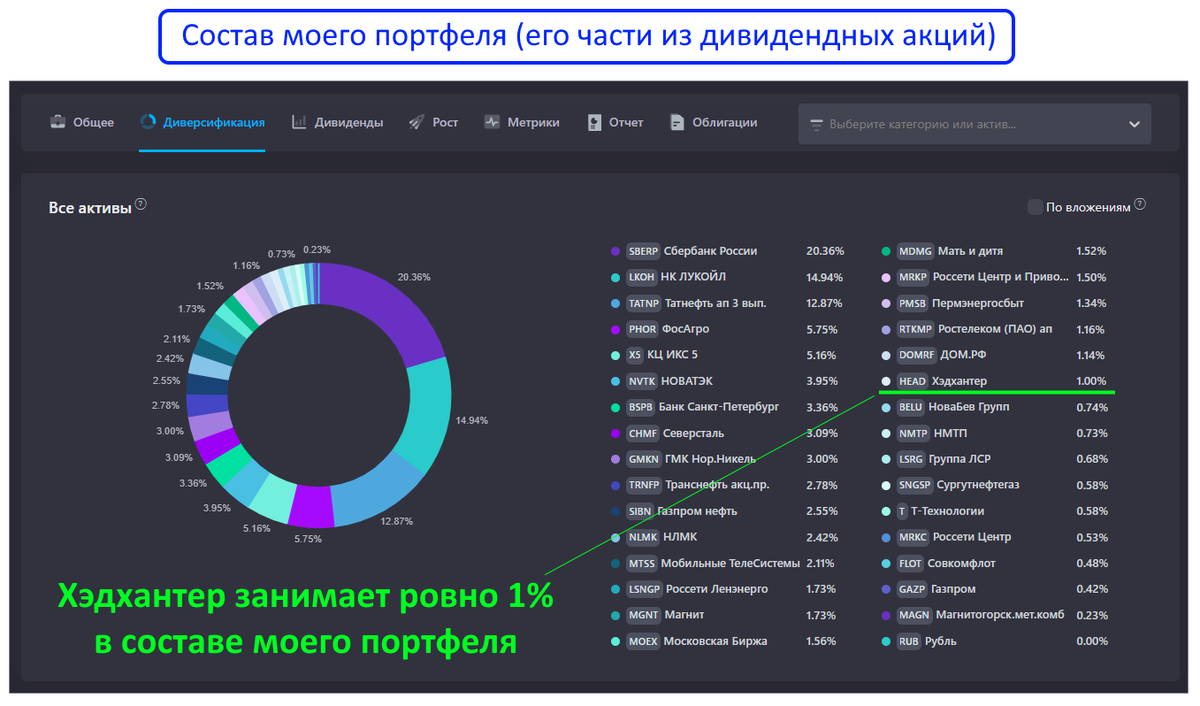Go to the Облигации tab
This screenshot has width=1200, height=706.
pyautogui.click(x=714, y=123)
